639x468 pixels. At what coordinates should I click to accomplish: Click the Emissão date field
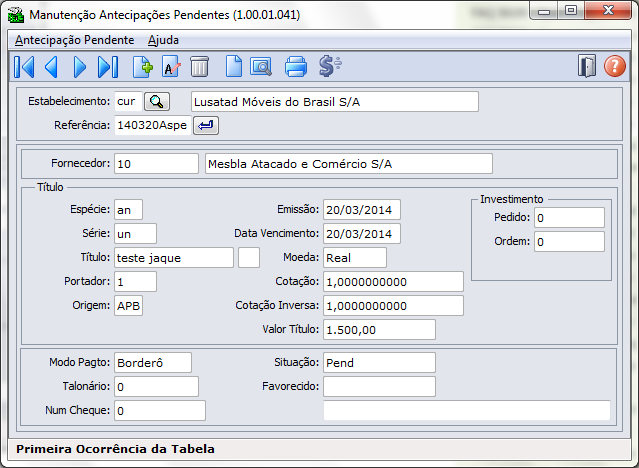click(x=362, y=210)
